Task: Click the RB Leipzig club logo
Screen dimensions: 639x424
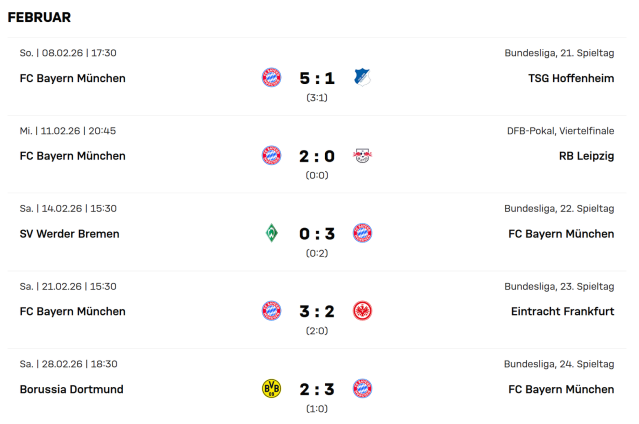Action: tap(362, 155)
